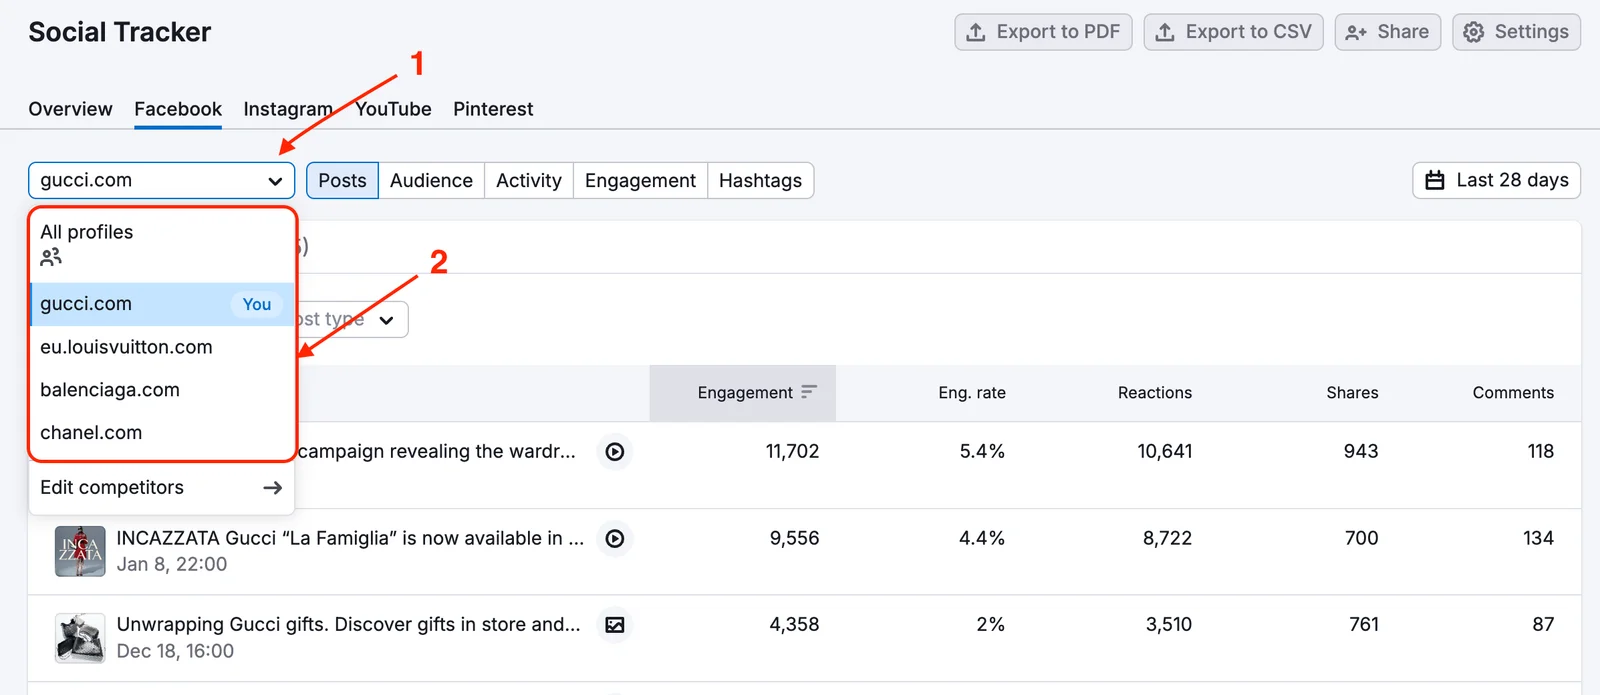The image size is (1600, 695).
Task: Click the You badge beside gucci.com
Action: click(x=257, y=304)
